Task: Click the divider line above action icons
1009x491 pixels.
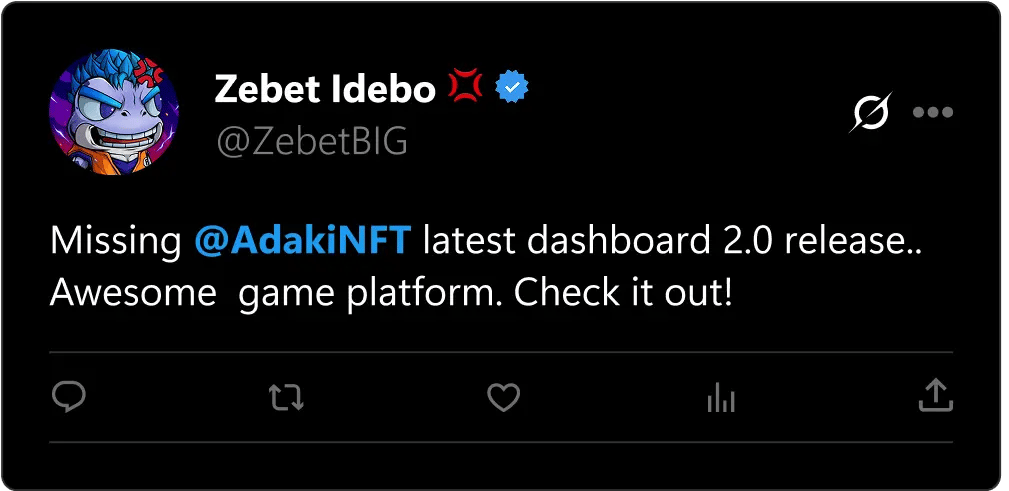Action: [501, 352]
